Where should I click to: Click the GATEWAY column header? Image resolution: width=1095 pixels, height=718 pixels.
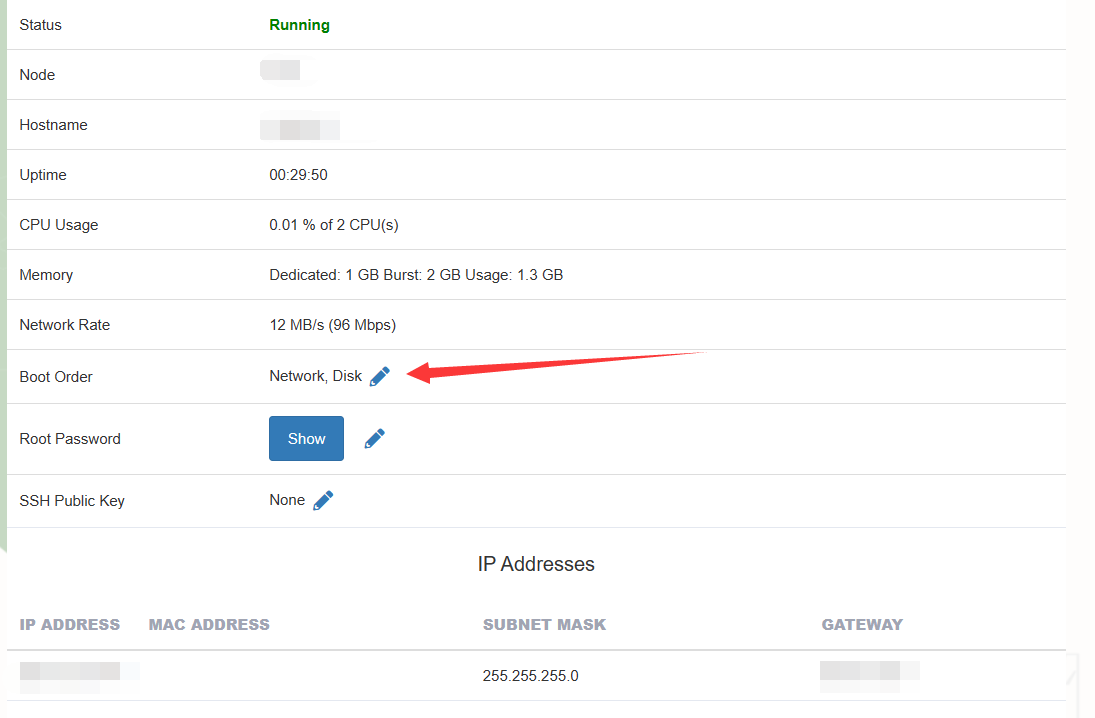(862, 624)
